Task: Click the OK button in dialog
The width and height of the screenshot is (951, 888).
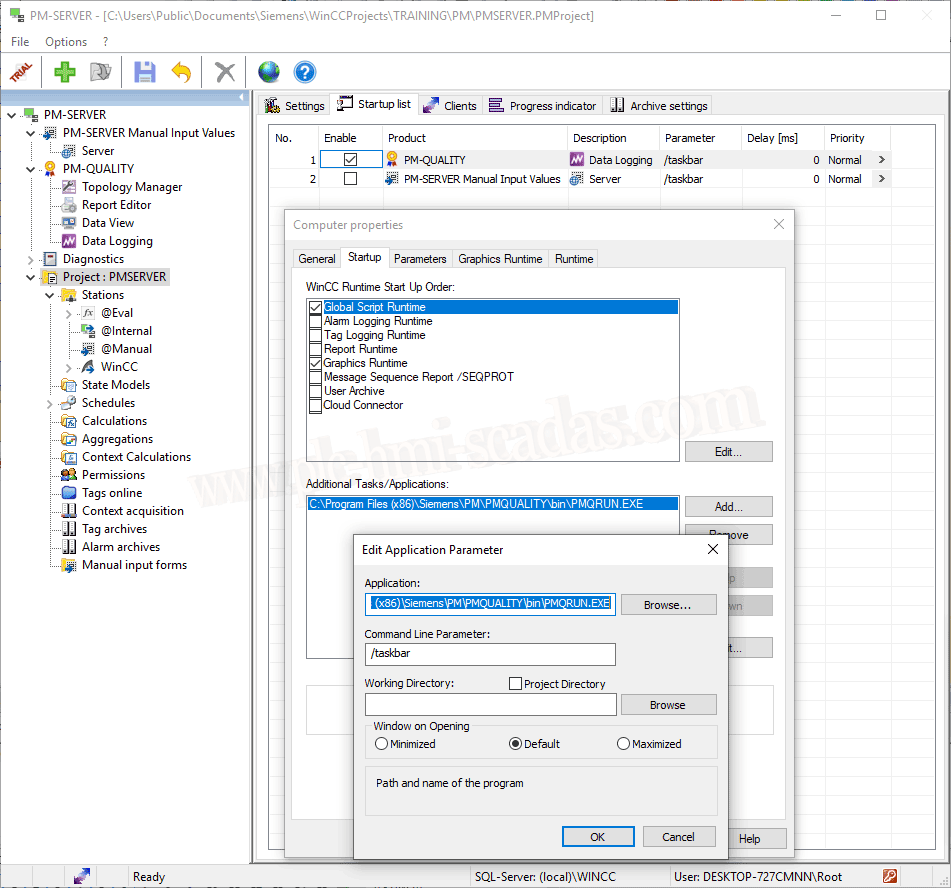Action: click(x=598, y=837)
